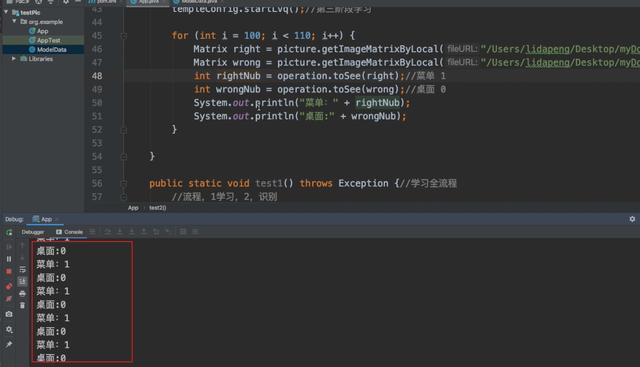
Task: Pause the running program
Action: pos(9,259)
